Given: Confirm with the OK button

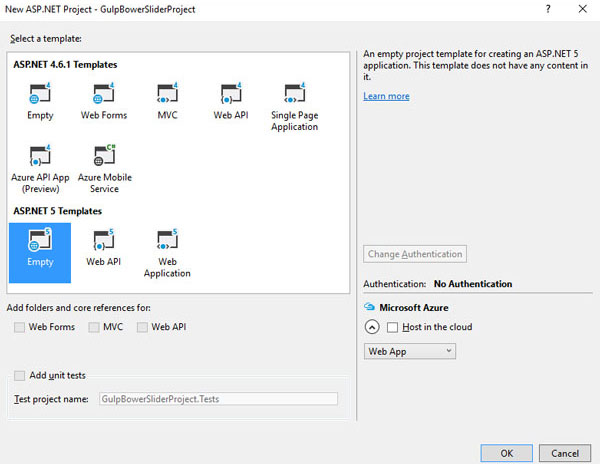Looking at the screenshot, I should (x=506, y=453).
